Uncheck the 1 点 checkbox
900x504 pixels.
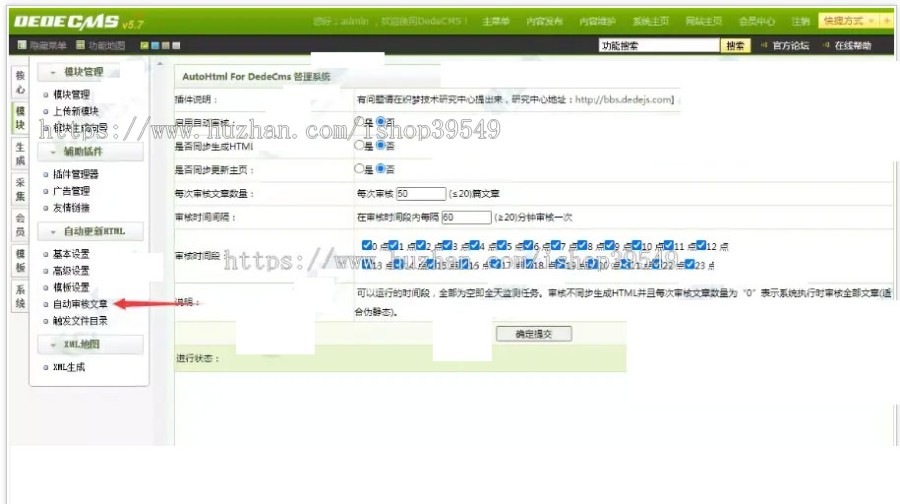[x=393, y=245]
